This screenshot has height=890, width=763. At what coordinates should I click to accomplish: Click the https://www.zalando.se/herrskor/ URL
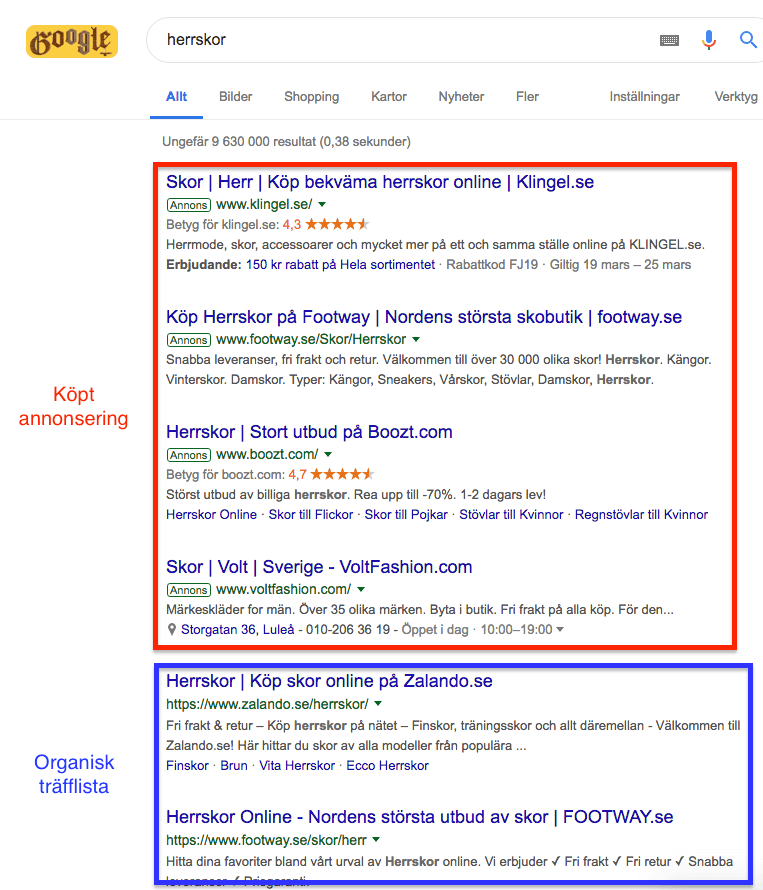click(267, 704)
